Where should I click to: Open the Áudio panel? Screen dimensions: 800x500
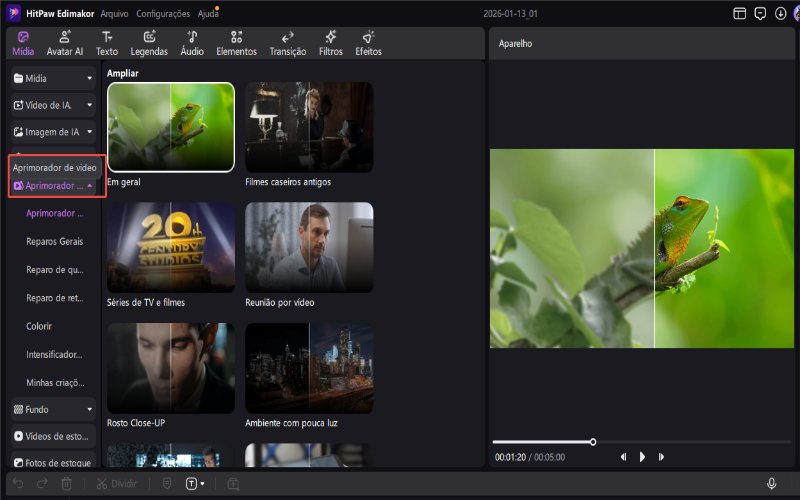click(191, 43)
